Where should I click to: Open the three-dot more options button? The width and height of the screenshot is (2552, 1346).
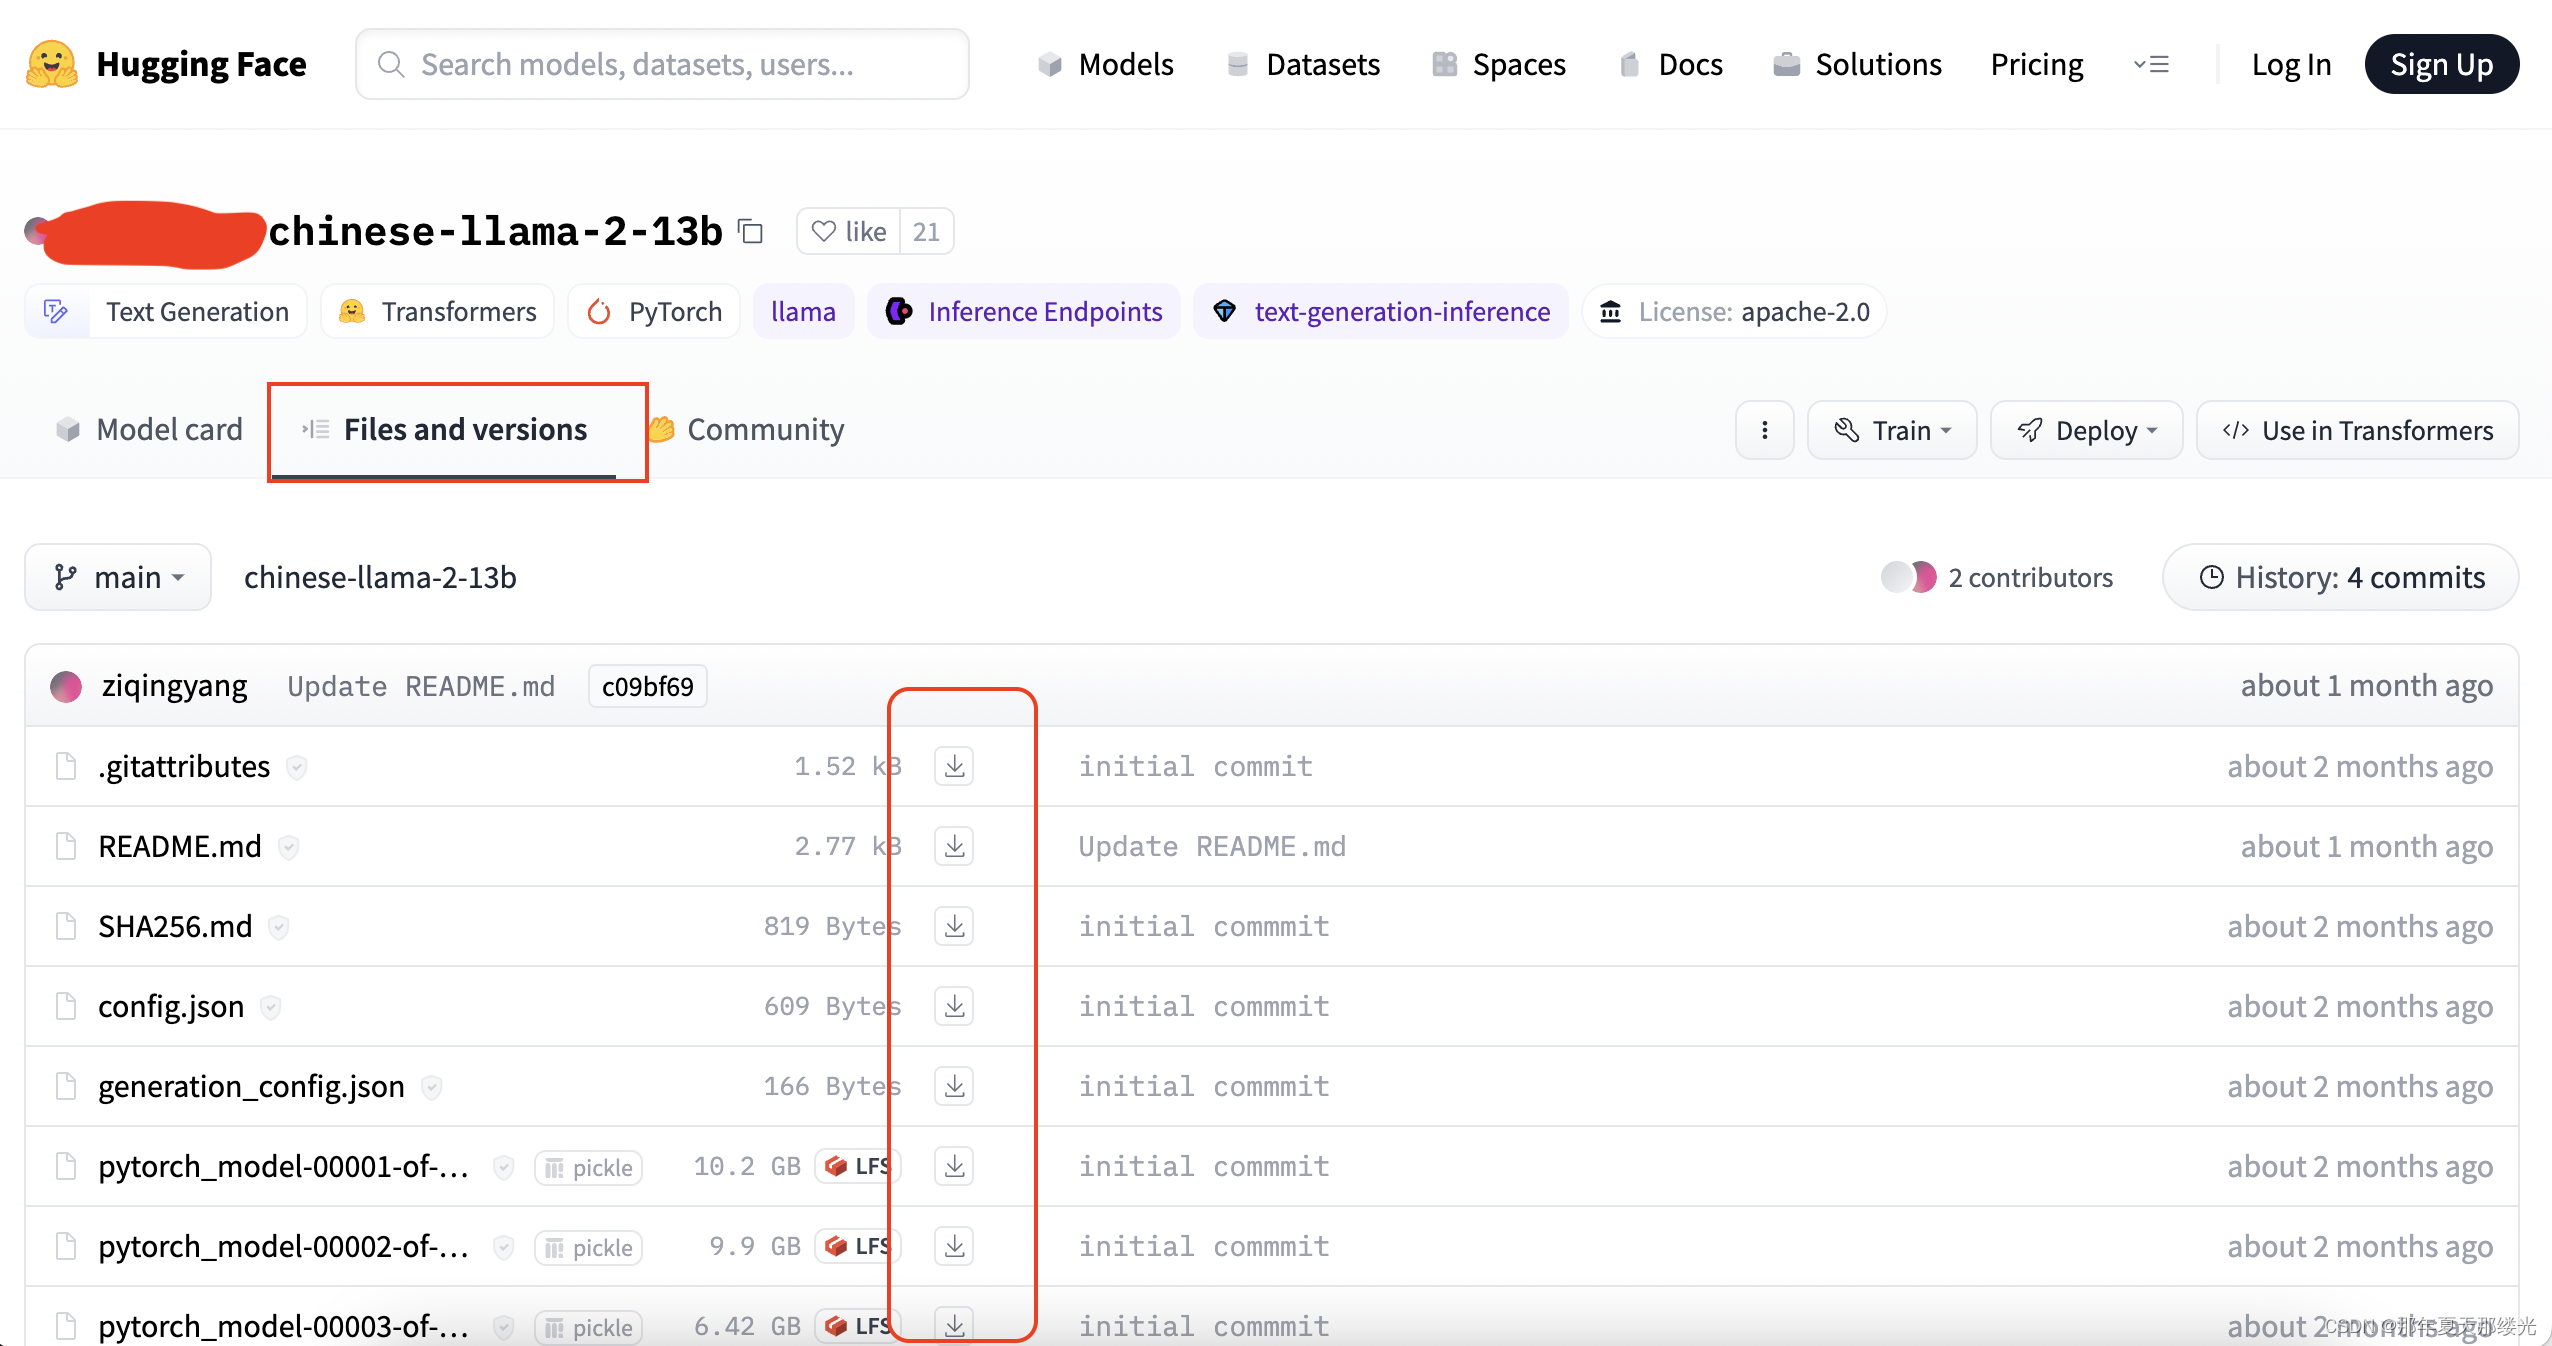click(1764, 430)
